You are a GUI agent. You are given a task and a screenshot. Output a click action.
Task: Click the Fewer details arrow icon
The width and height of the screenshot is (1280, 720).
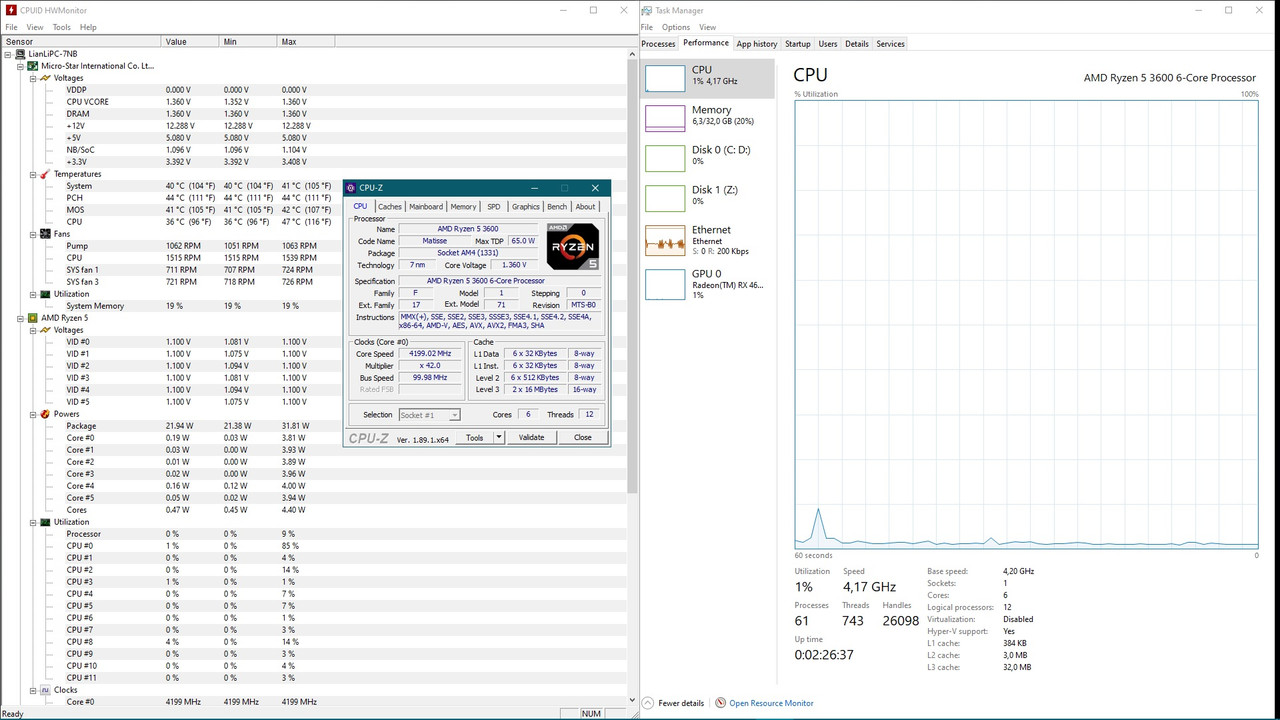pyautogui.click(x=648, y=703)
